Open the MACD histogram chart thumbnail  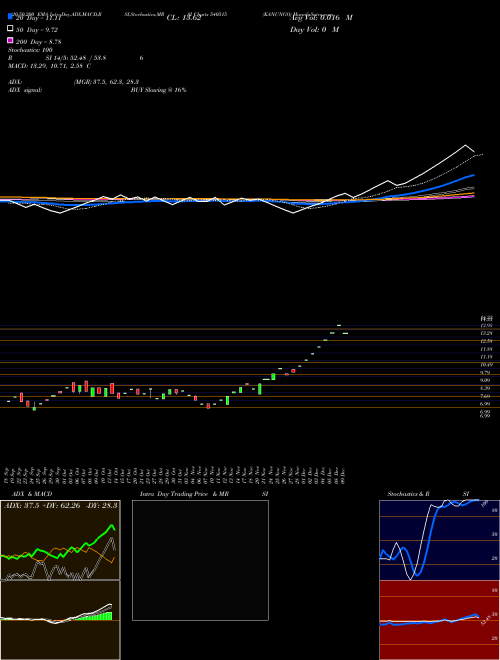point(60,620)
